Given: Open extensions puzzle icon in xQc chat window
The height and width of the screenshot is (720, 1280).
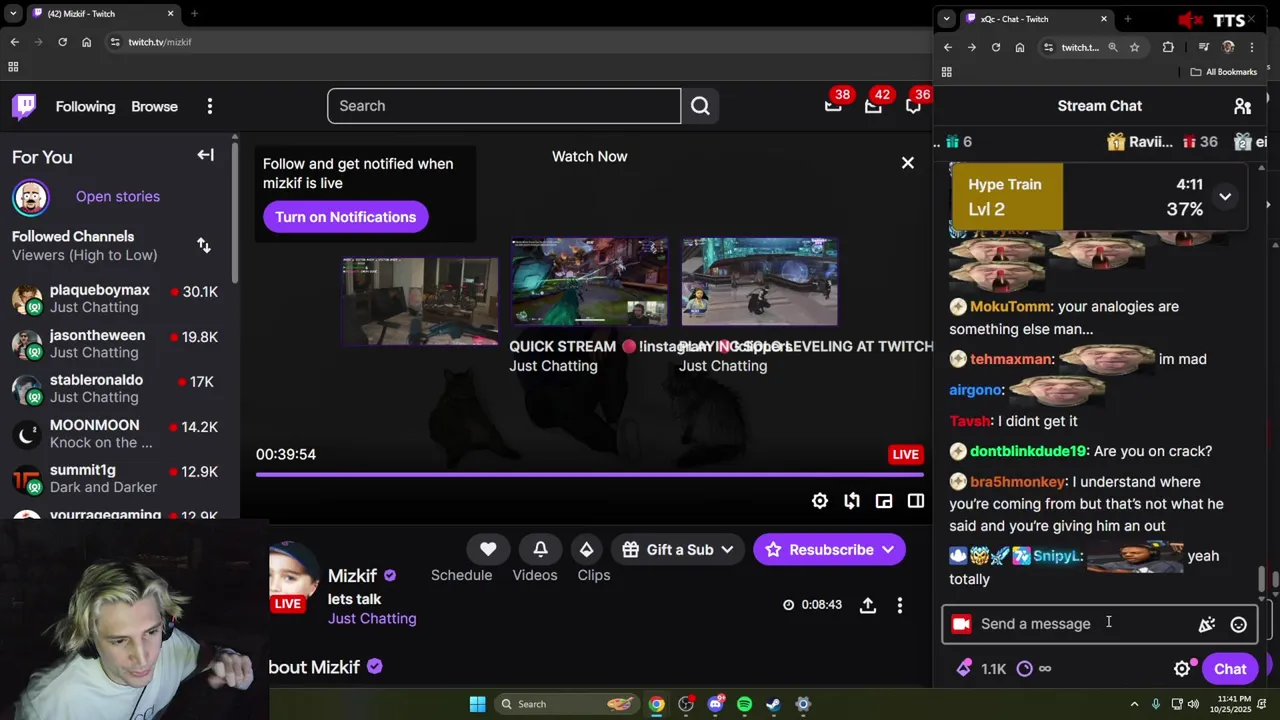Looking at the screenshot, I should tap(1168, 47).
